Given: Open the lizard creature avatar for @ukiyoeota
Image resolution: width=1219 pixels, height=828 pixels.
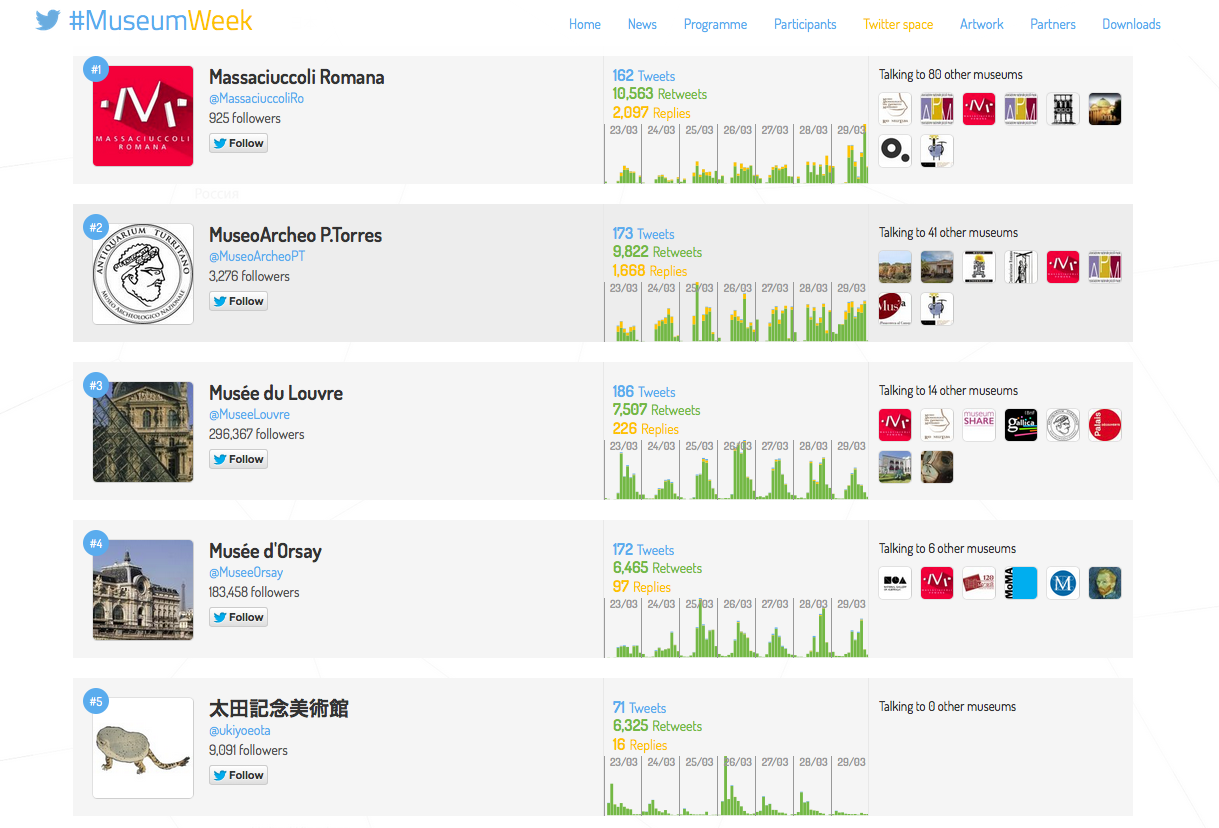Looking at the screenshot, I should (143, 748).
